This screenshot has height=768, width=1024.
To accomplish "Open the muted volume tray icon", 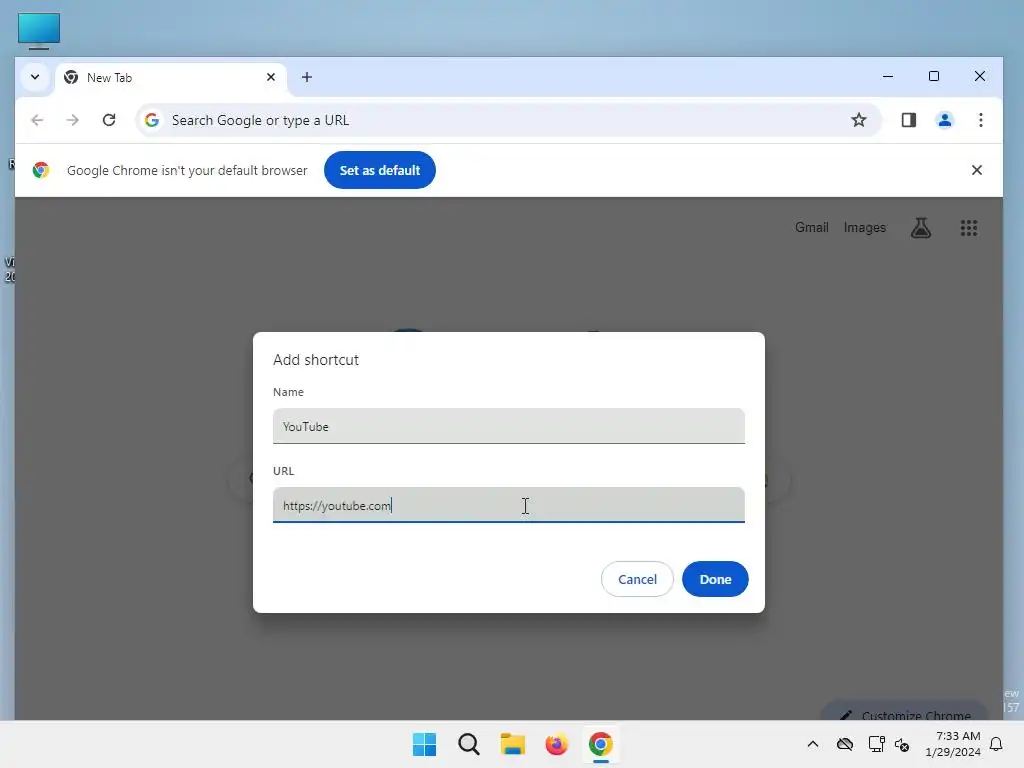I will pyautogui.click(x=902, y=744).
